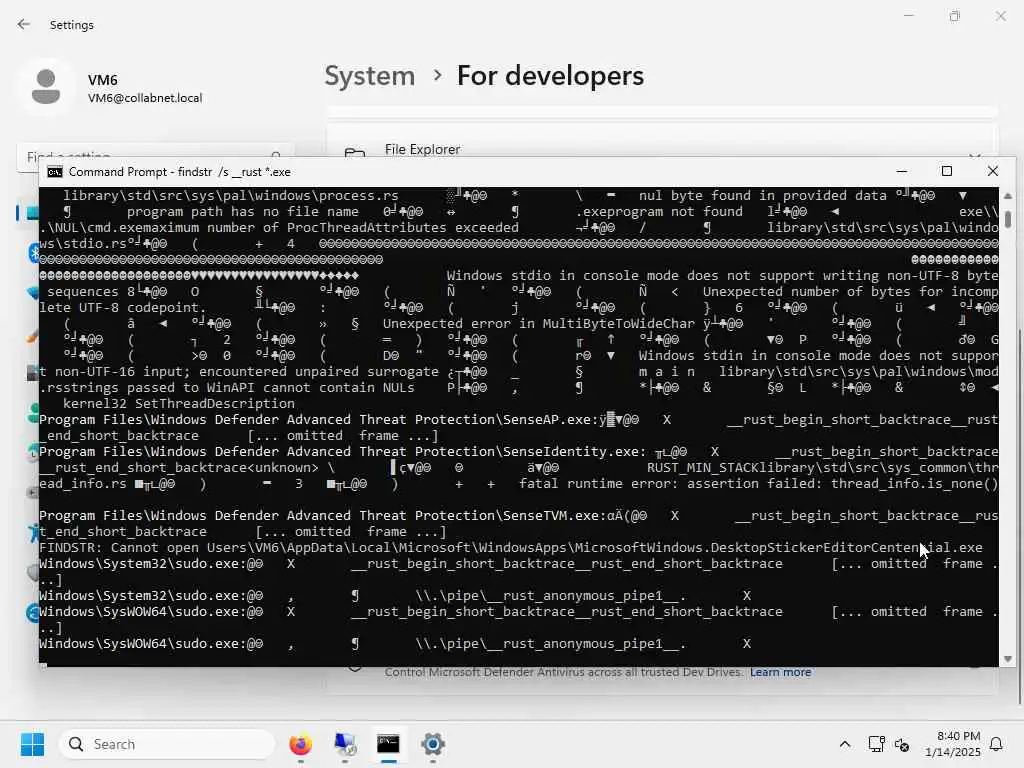Click the Command Prompt vertical scrollbar thumb

click(1008, 219)
